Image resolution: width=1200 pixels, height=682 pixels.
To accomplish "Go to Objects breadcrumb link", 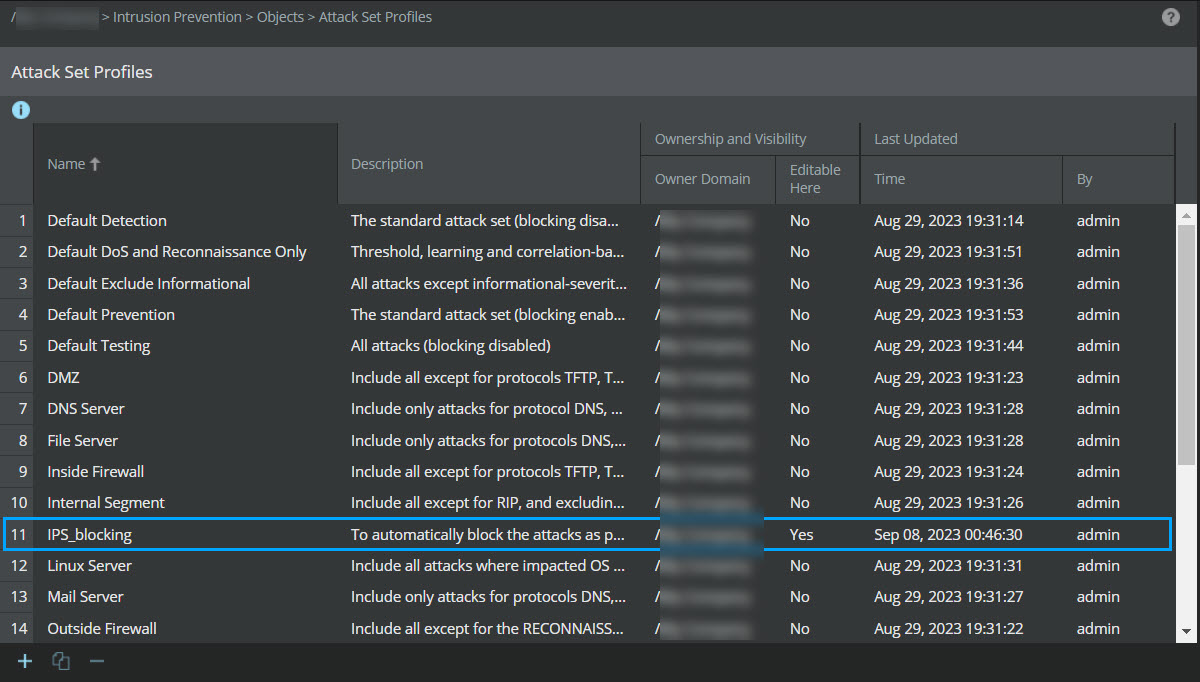I will tap(280, 17).
